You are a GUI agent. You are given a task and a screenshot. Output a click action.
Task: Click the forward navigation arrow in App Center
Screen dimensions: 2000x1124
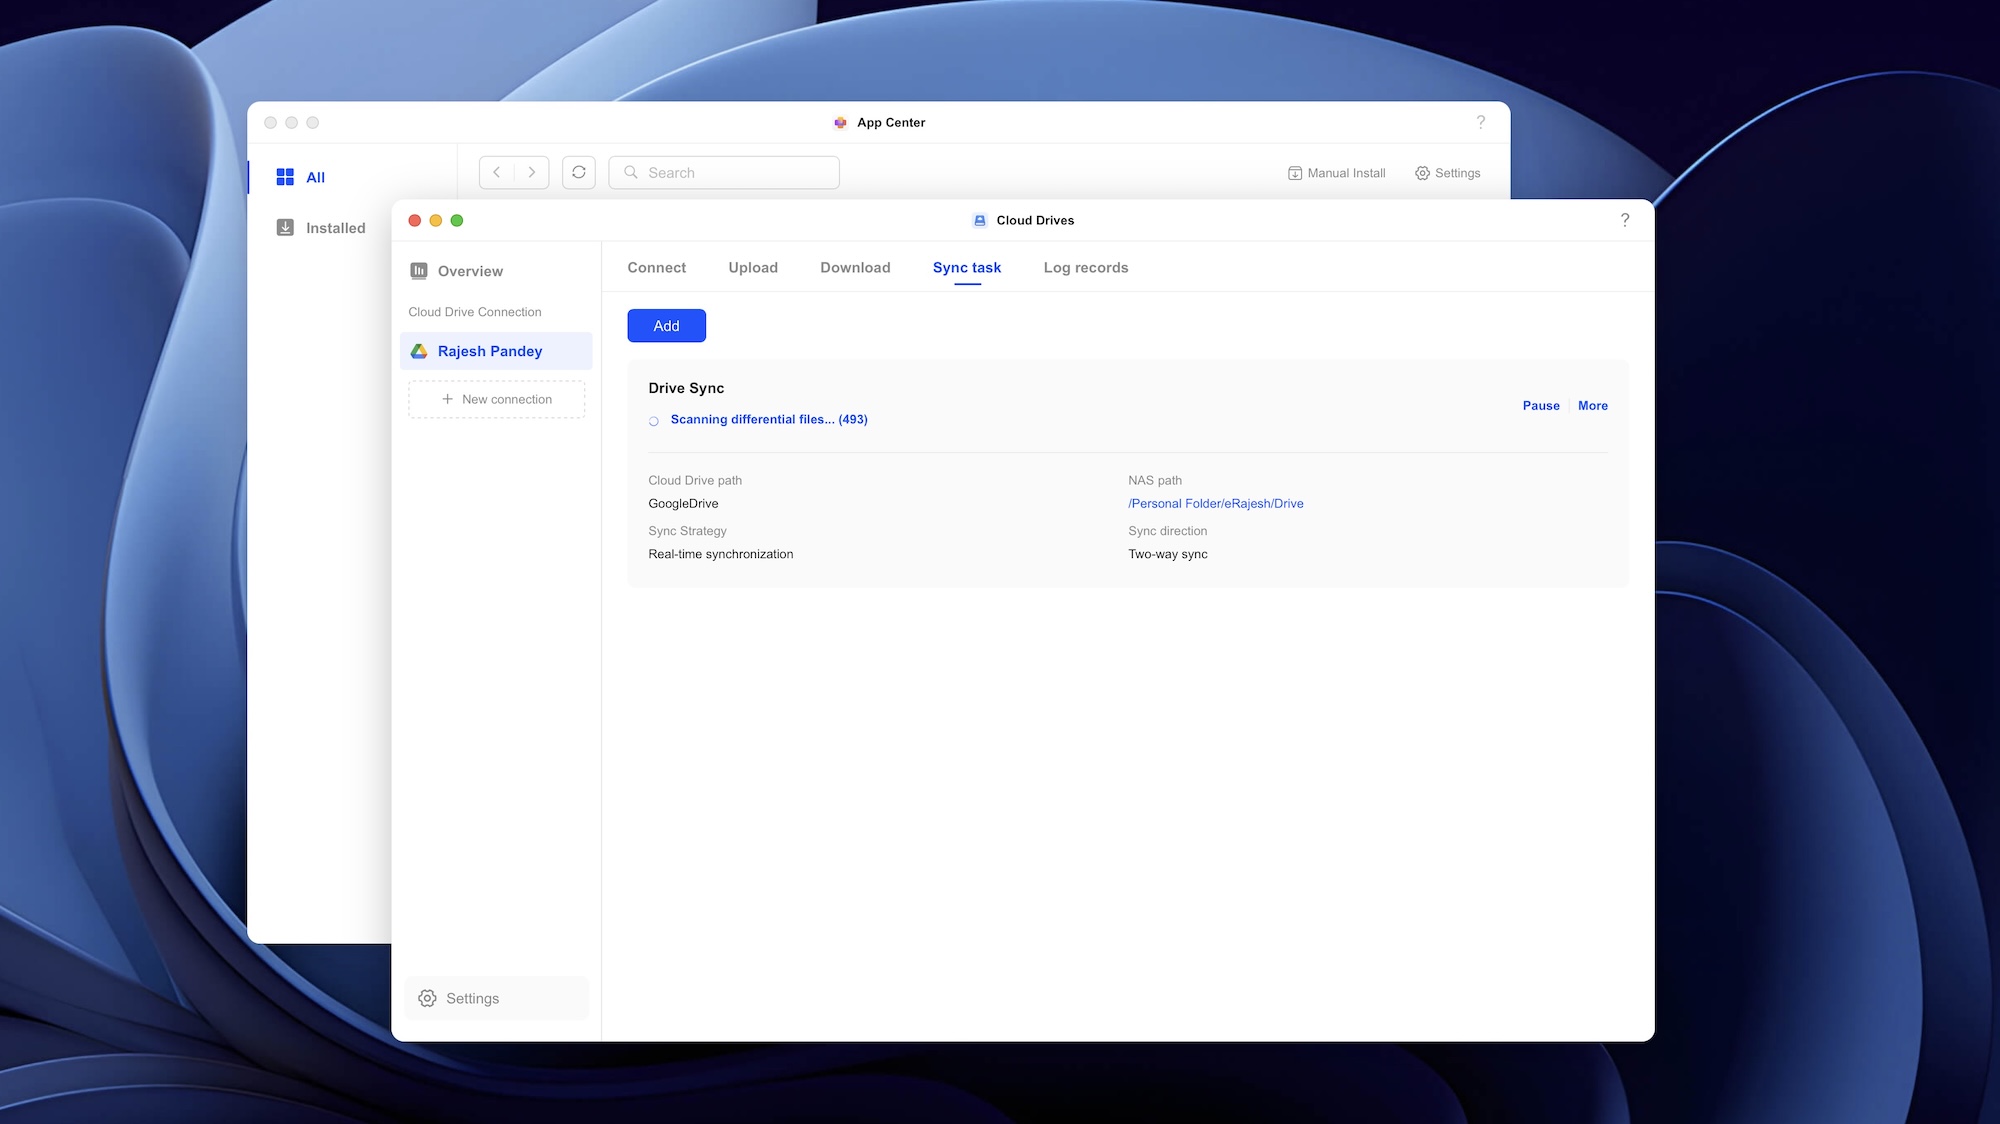531,172
